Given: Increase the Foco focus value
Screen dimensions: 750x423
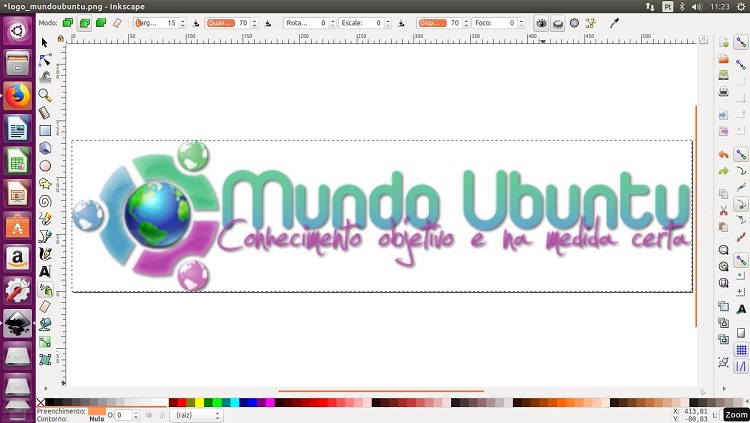Looking at the screenshot, I should tap(521, 20).
